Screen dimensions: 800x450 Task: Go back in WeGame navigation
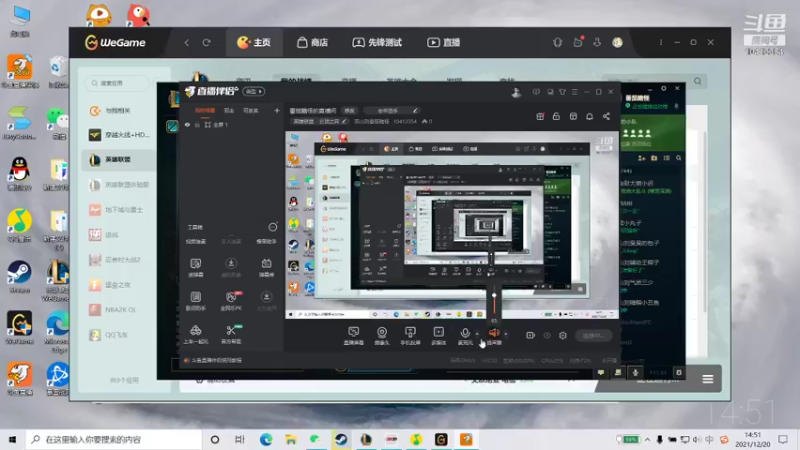(187, 42)
